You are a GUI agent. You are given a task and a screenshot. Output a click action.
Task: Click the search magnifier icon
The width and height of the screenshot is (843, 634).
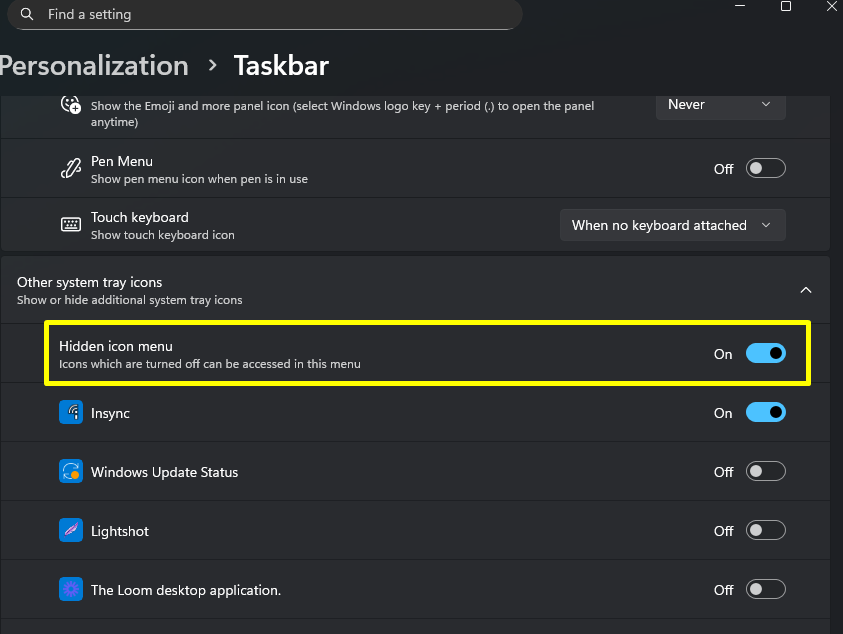pos(26,15)
